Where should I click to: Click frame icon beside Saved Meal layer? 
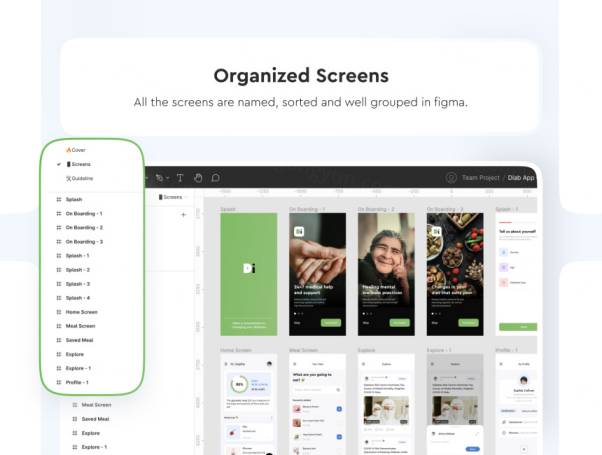pos(59,340)
